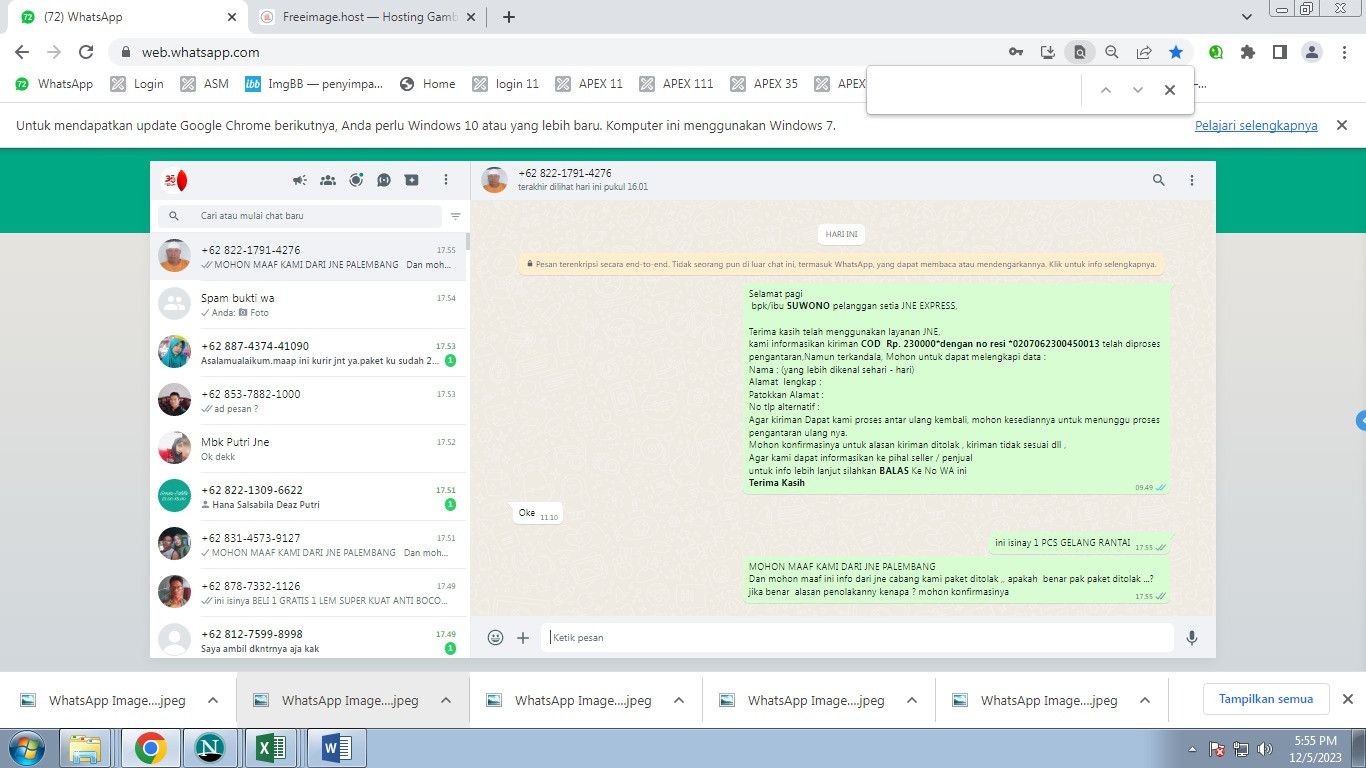Open chat 'Spam bukti wa'
1366x768 pixels.
308,305
